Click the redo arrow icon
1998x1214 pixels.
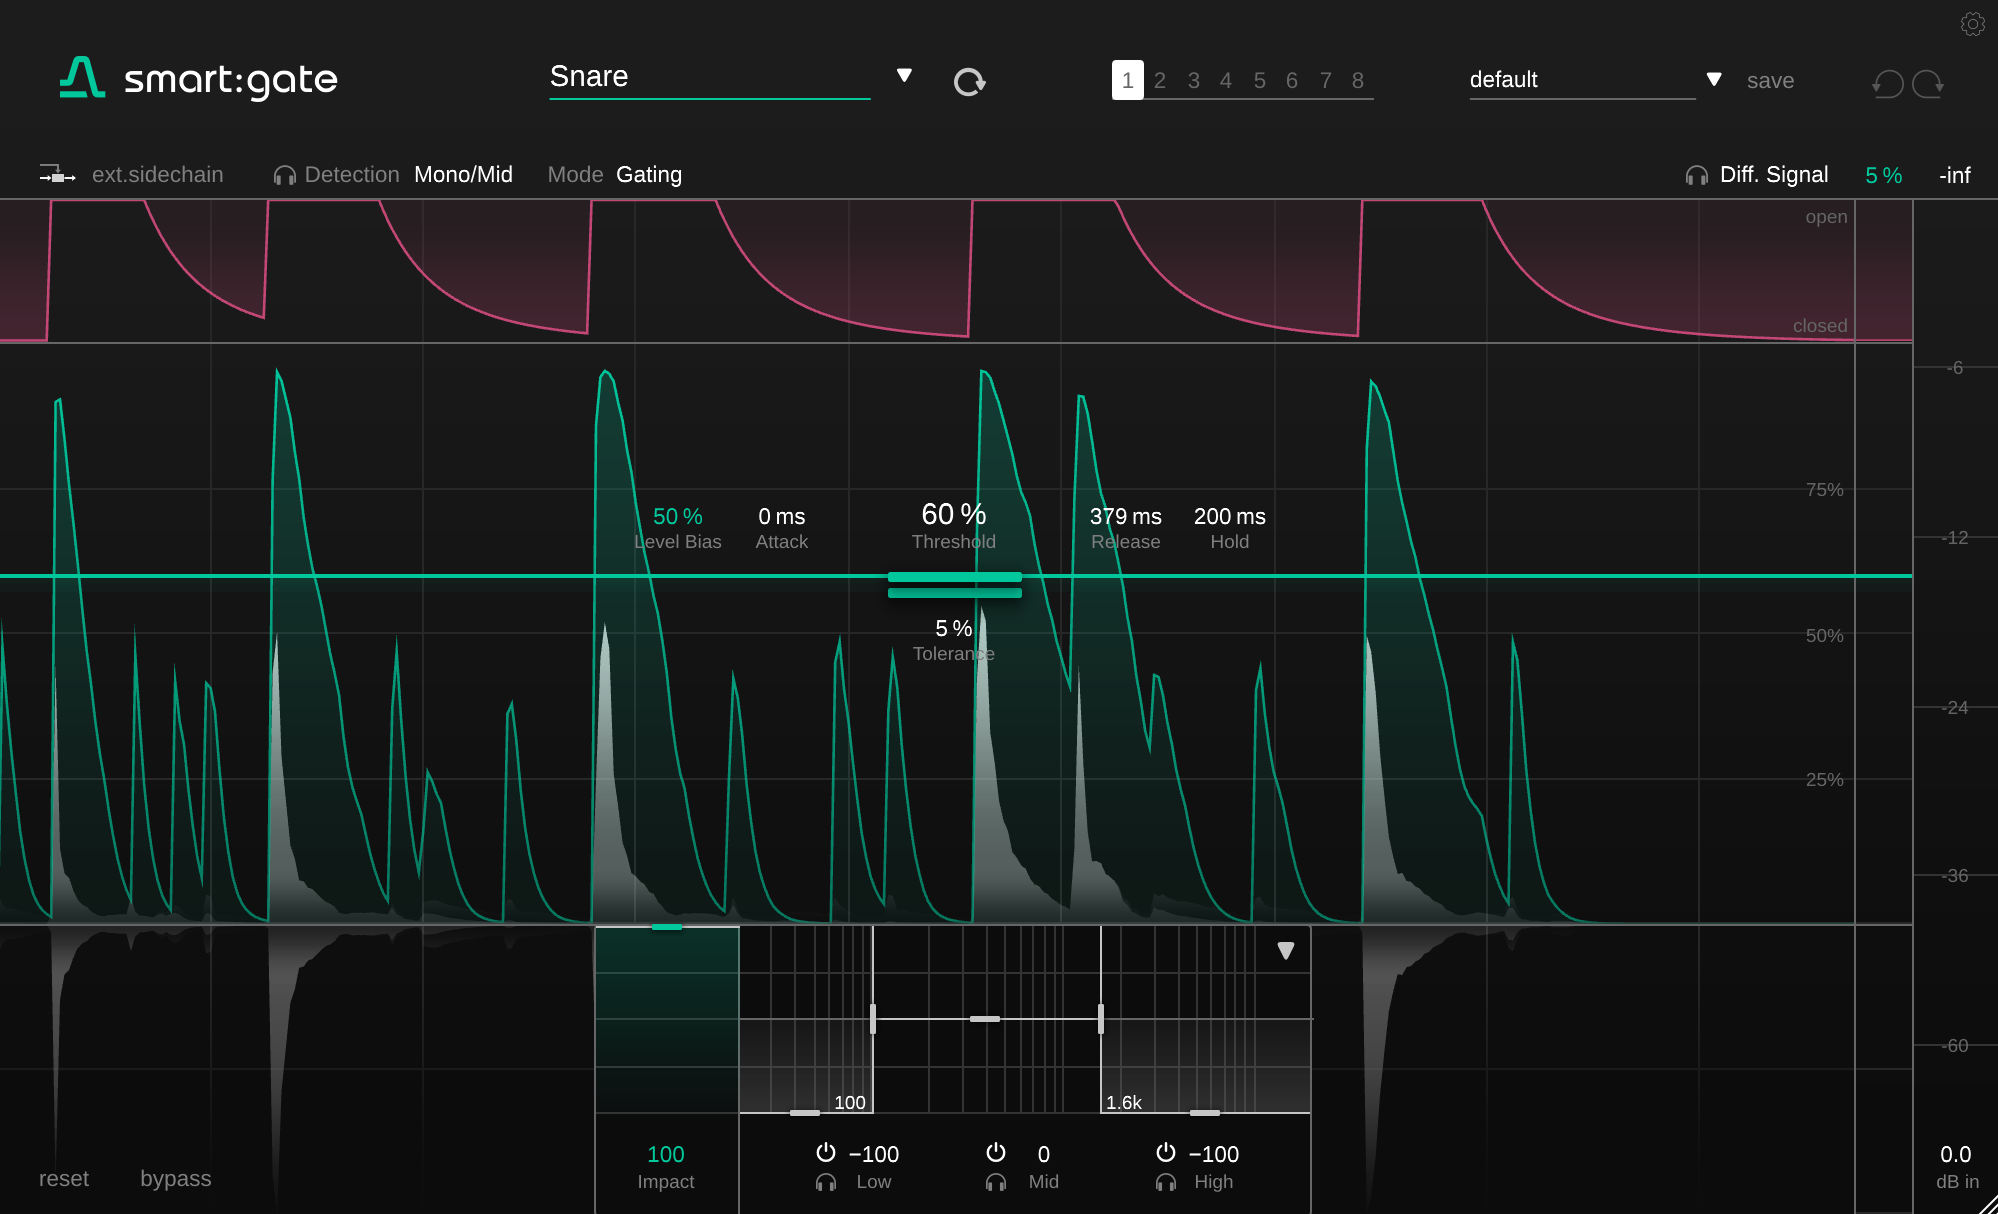pyautogui.click(x=1928, y=84)
